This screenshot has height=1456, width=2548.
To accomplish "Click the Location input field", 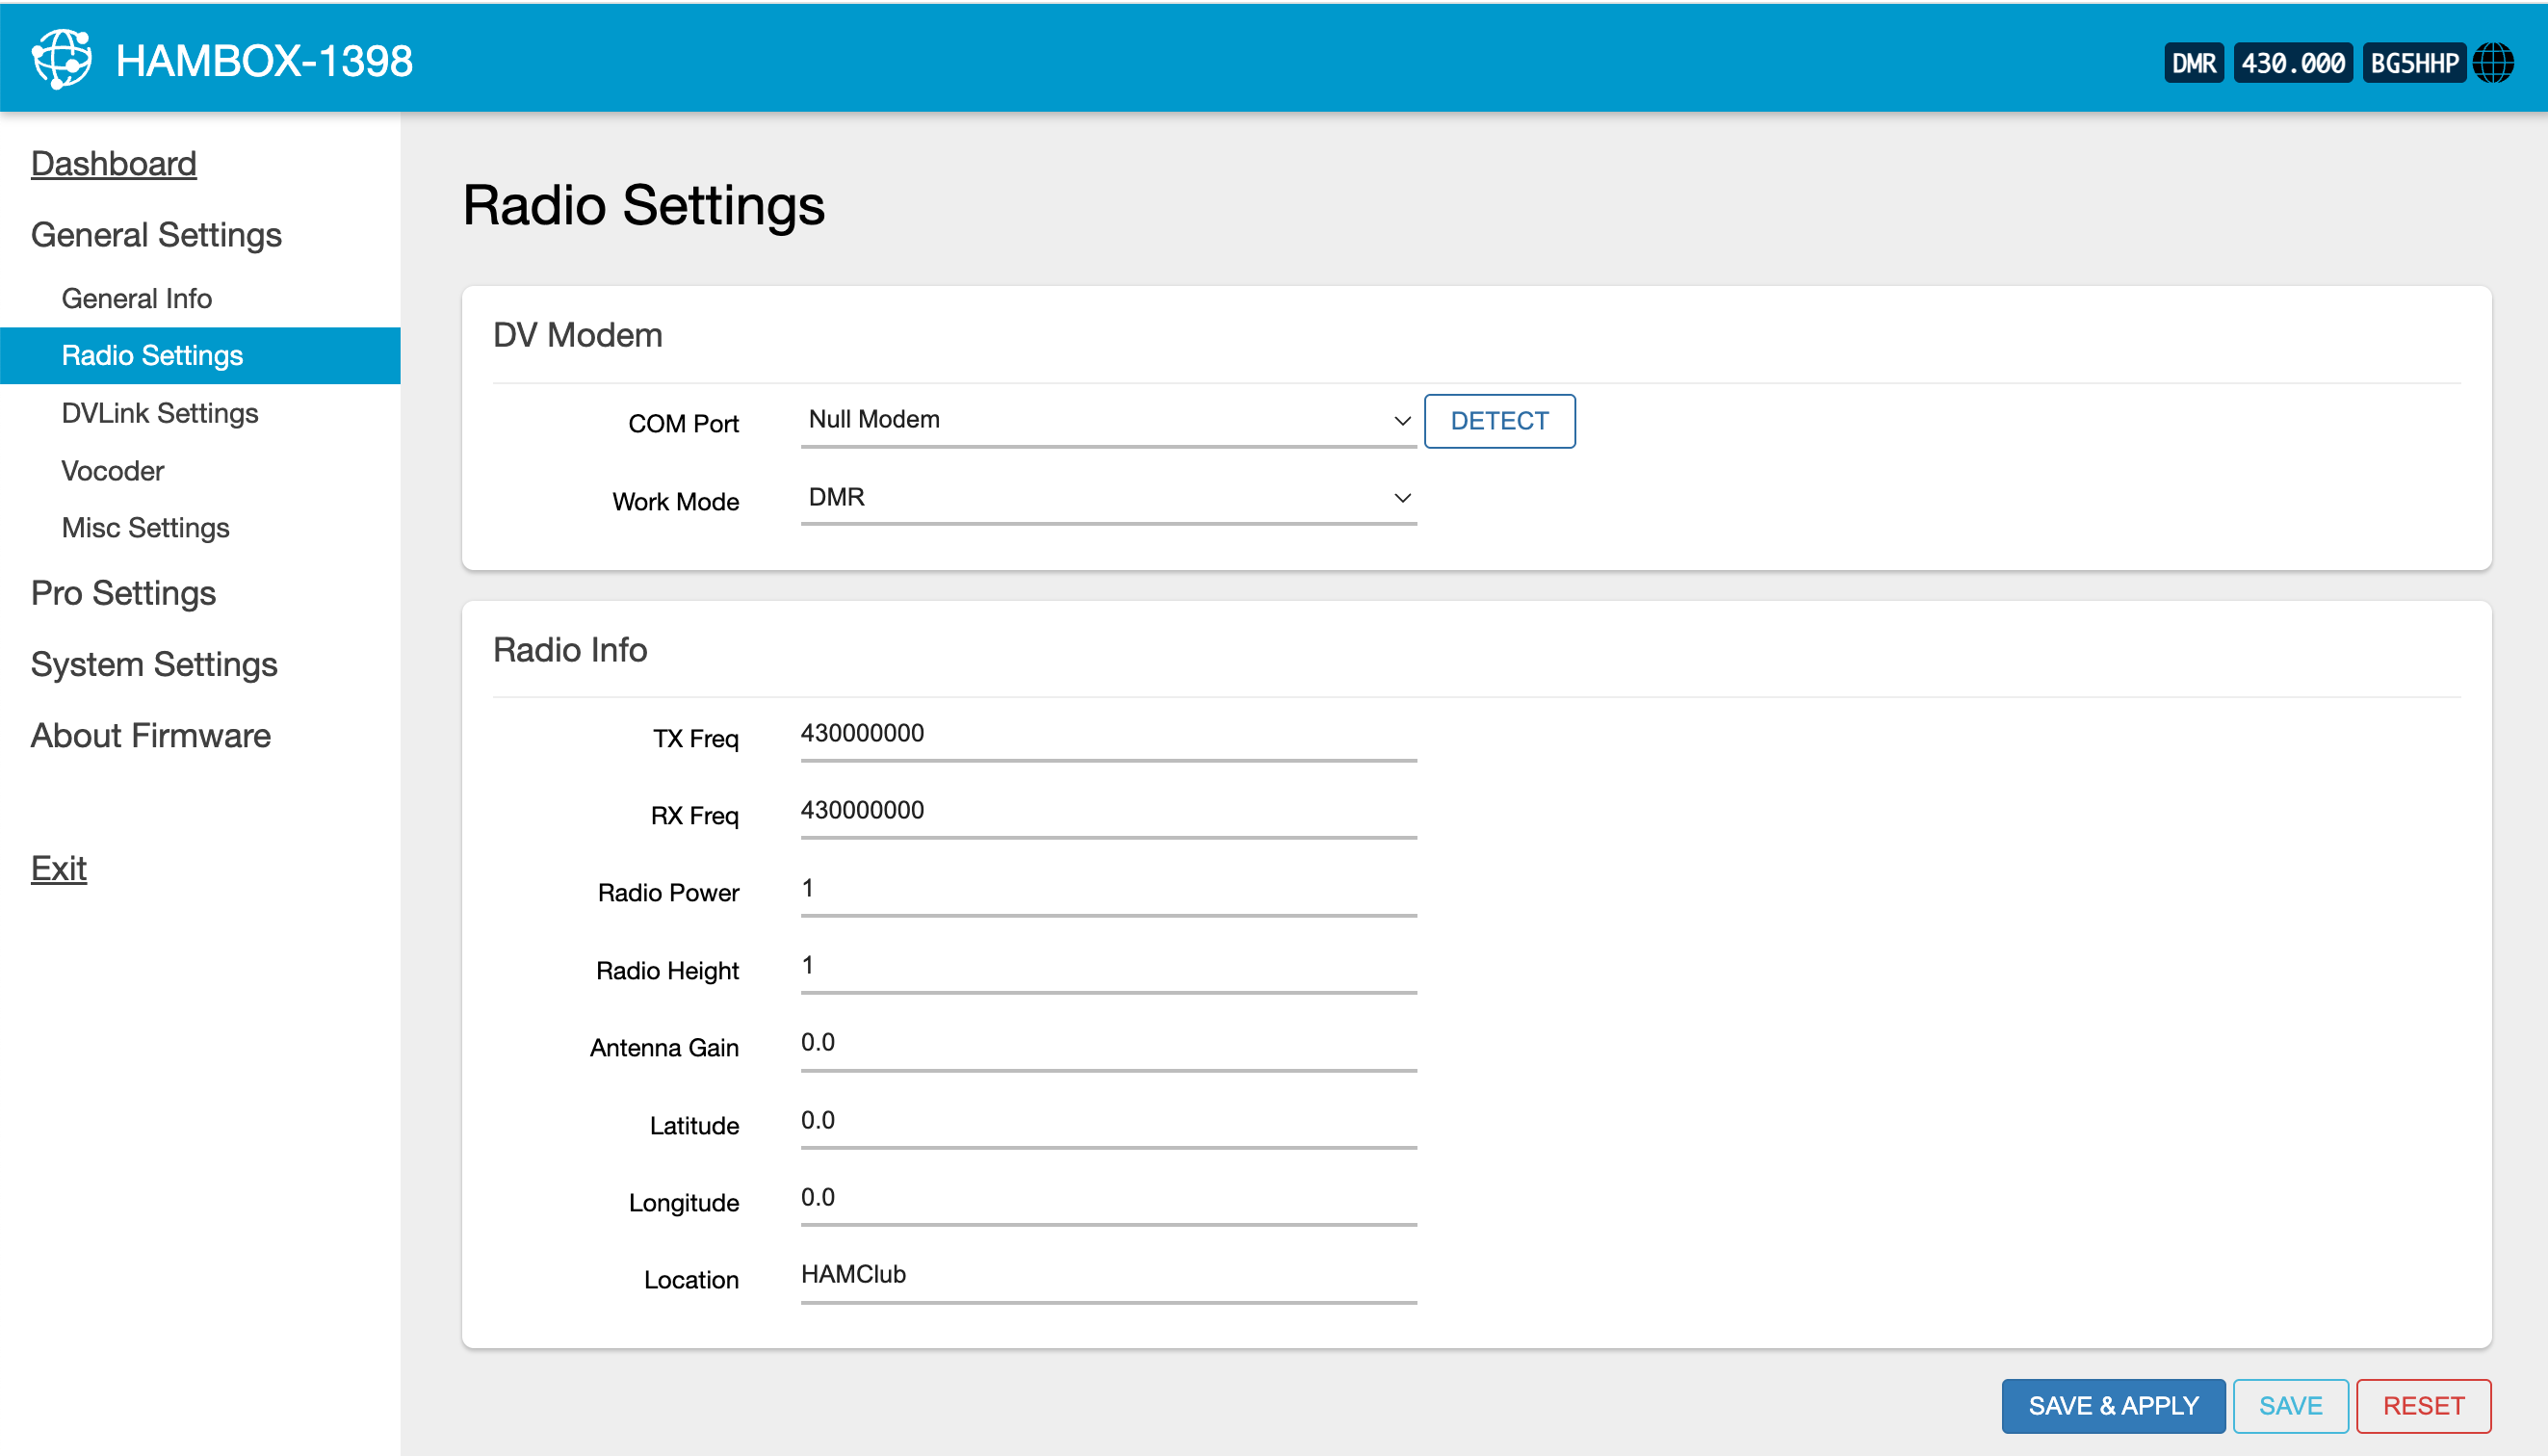I will 1108,1276.
